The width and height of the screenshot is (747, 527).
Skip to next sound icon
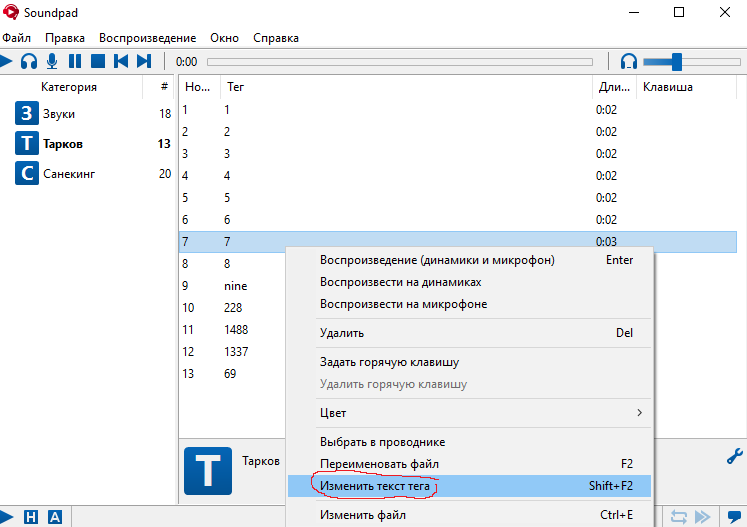point(144,61)
